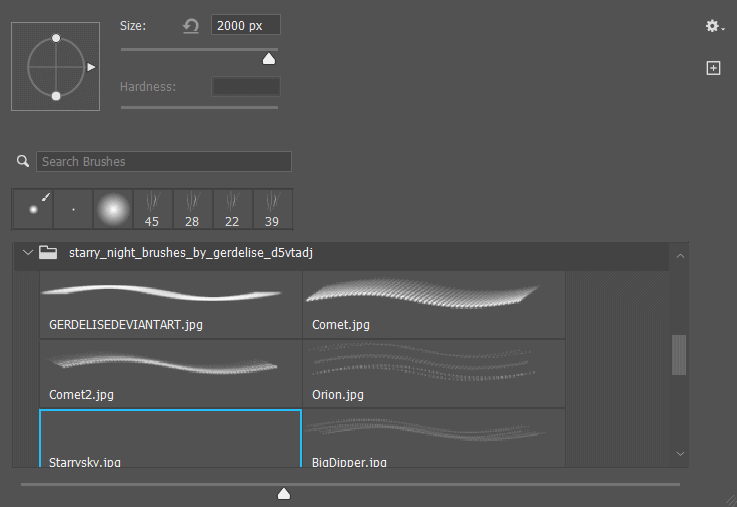Viewport: 737px width, 507px height.
Task: Select the large soft round recent brush
Action: (x=113, y=209)
